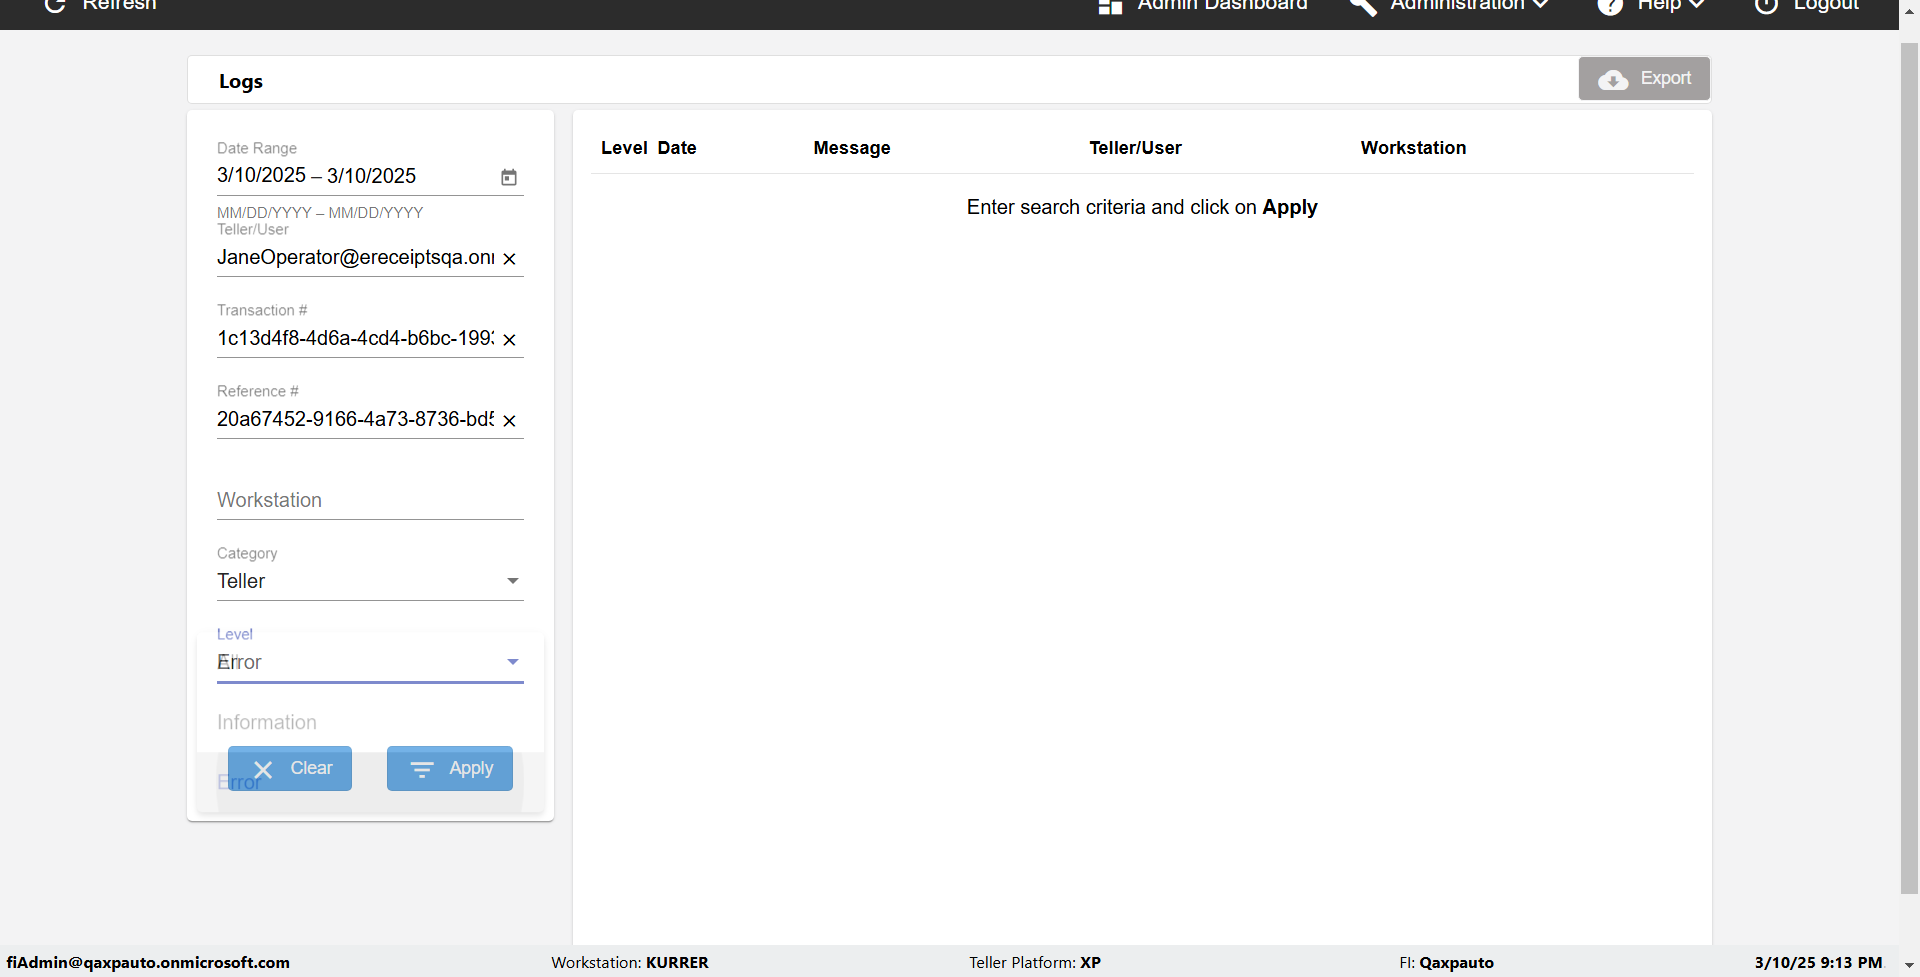Click the Administration wrench icon
1920x977 pixels.
point(1363,6)
